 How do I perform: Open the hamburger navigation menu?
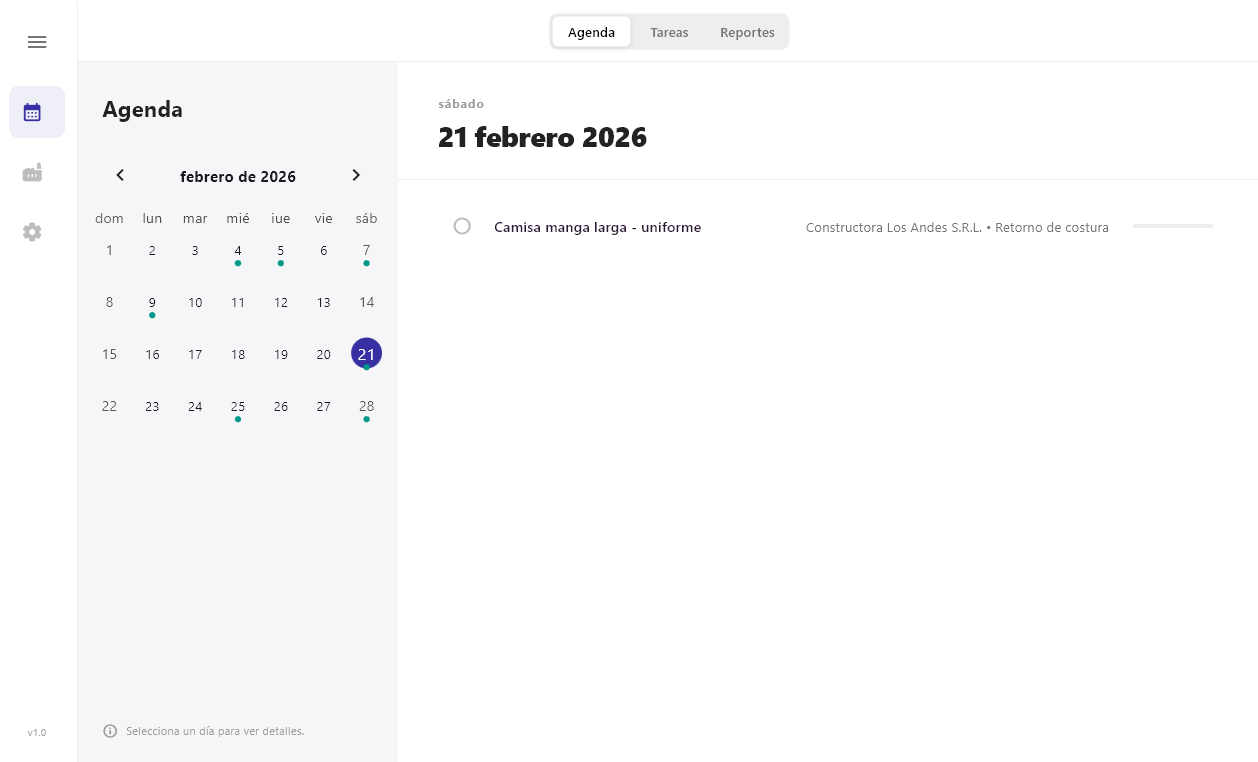pyautogui.click(x=37, y=42)
